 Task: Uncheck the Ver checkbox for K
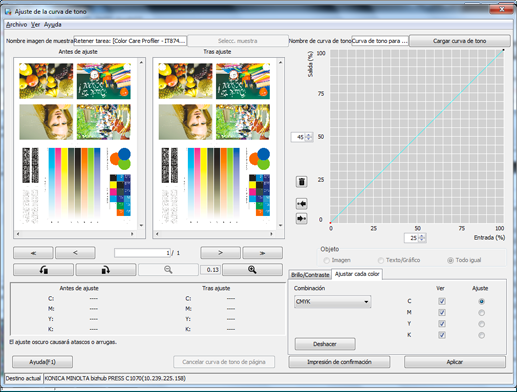tap(442, 335)
